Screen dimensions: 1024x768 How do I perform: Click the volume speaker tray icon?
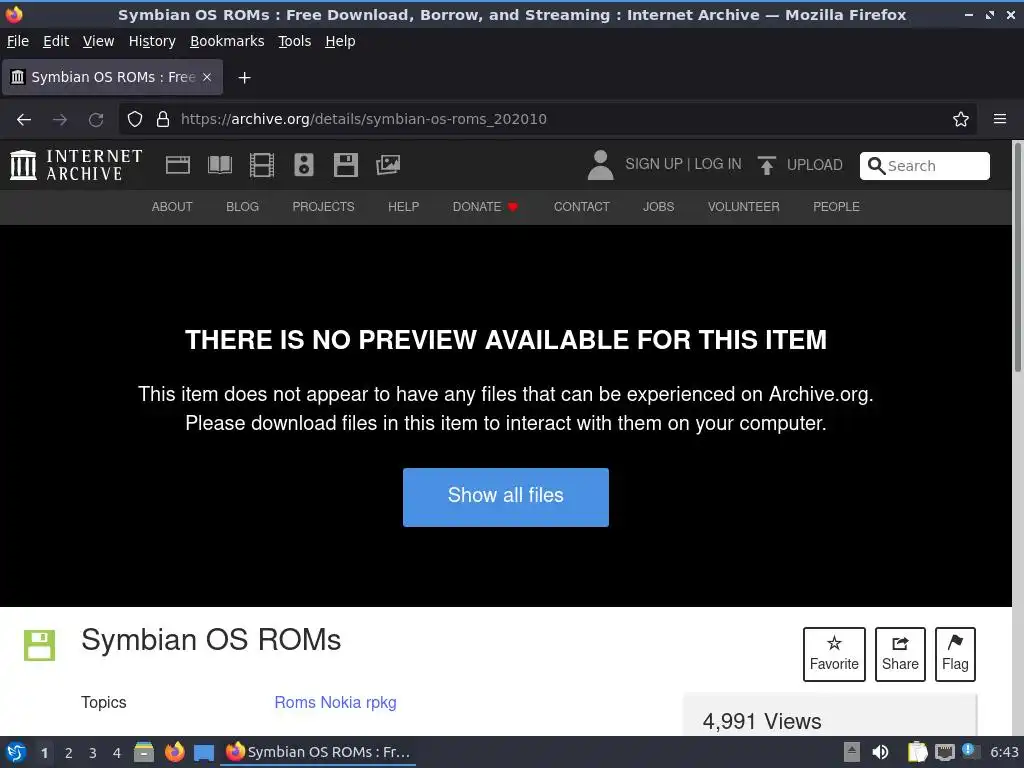pyautogui.click(x=880, y=752)
